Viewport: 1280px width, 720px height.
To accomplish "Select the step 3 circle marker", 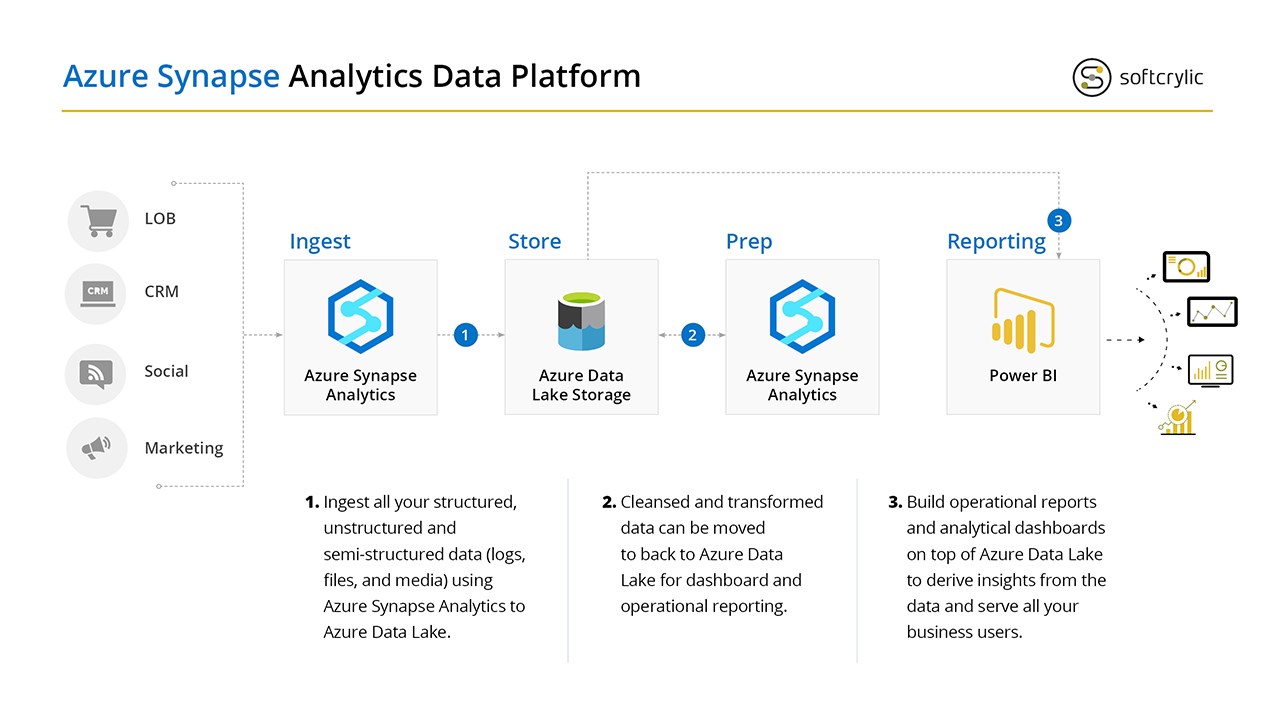I will 1059,219.
